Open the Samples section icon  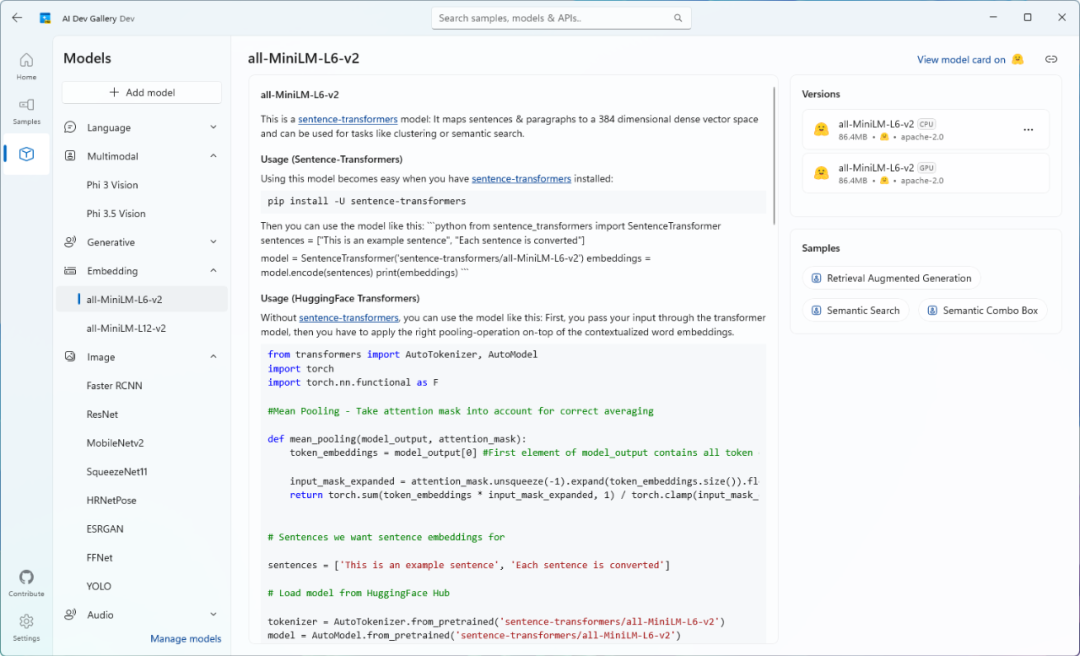[x=26, y=110]
